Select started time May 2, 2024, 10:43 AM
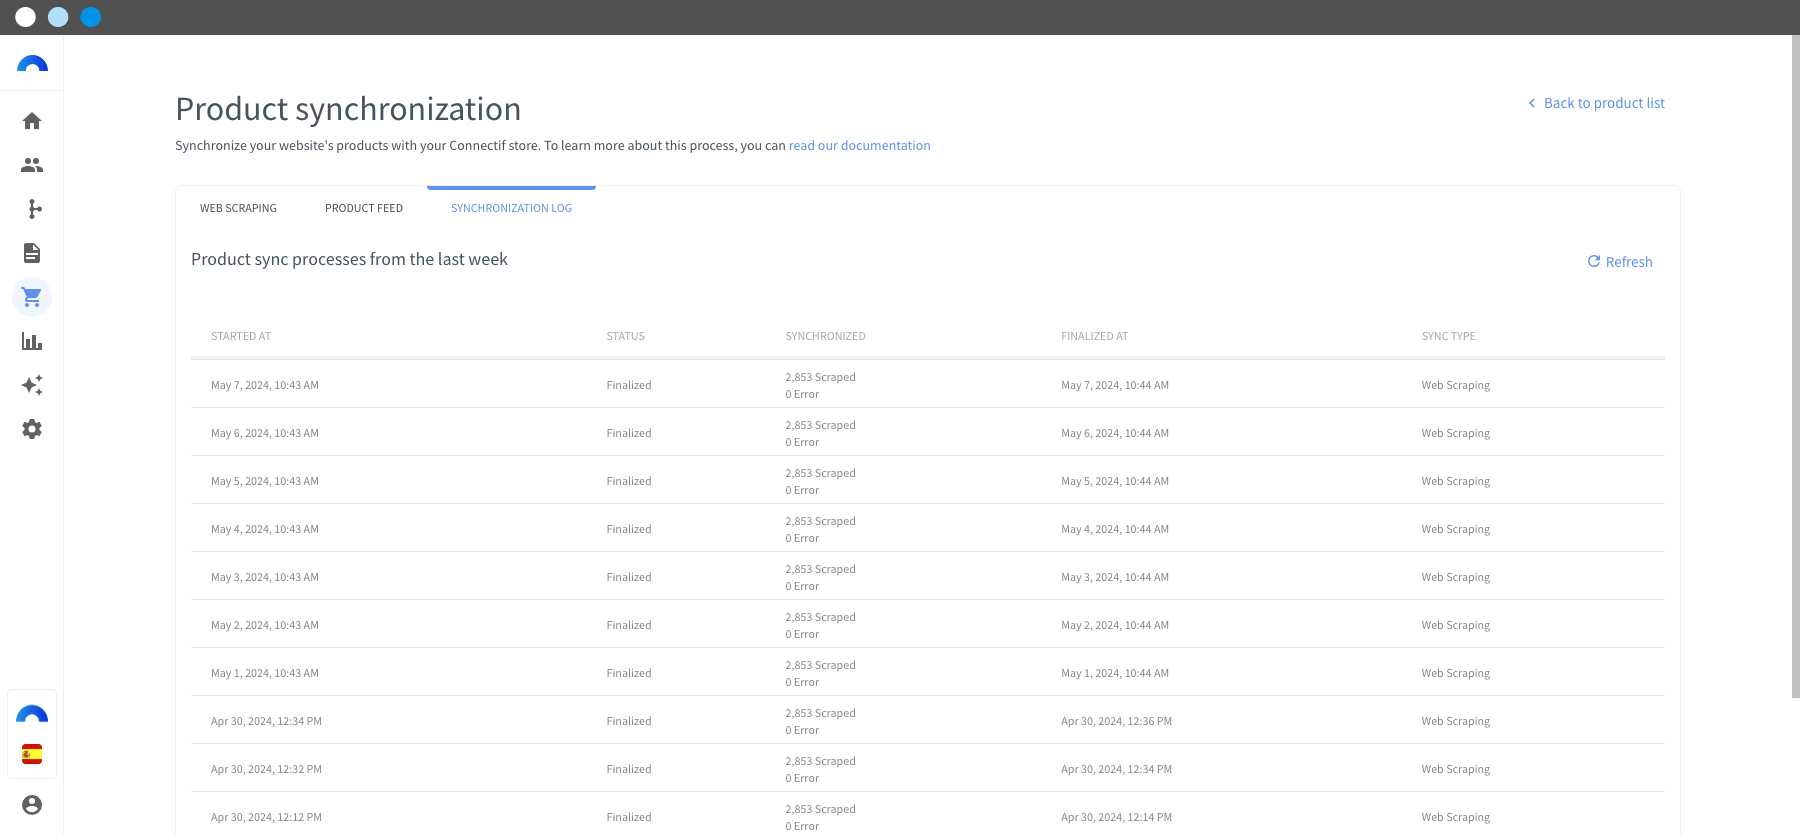The image size is (1800, 835). (x=265, y=625)
